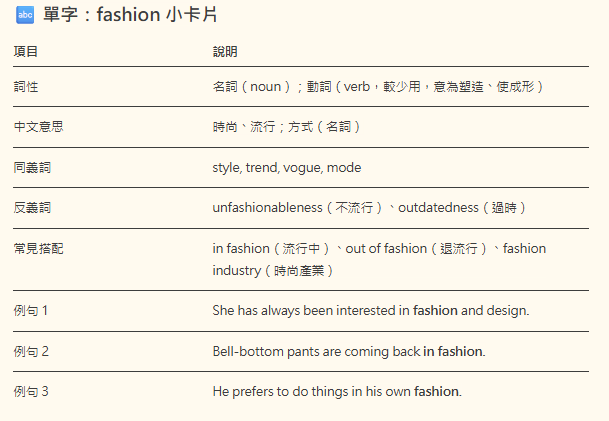This screenshot has height=421, width=609.
Task: Select the 項目 column header
Action: [26, 51]
